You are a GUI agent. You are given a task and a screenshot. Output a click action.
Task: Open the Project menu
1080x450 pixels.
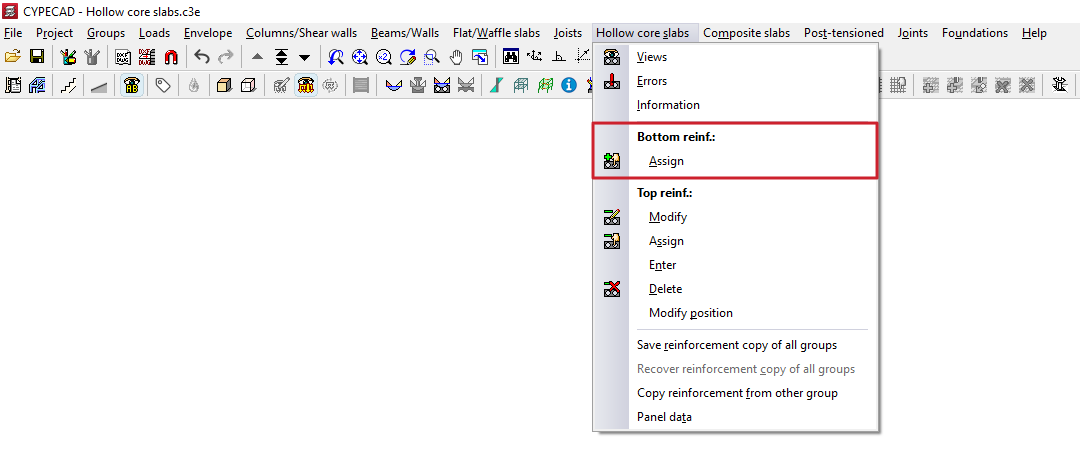point(54,33)
